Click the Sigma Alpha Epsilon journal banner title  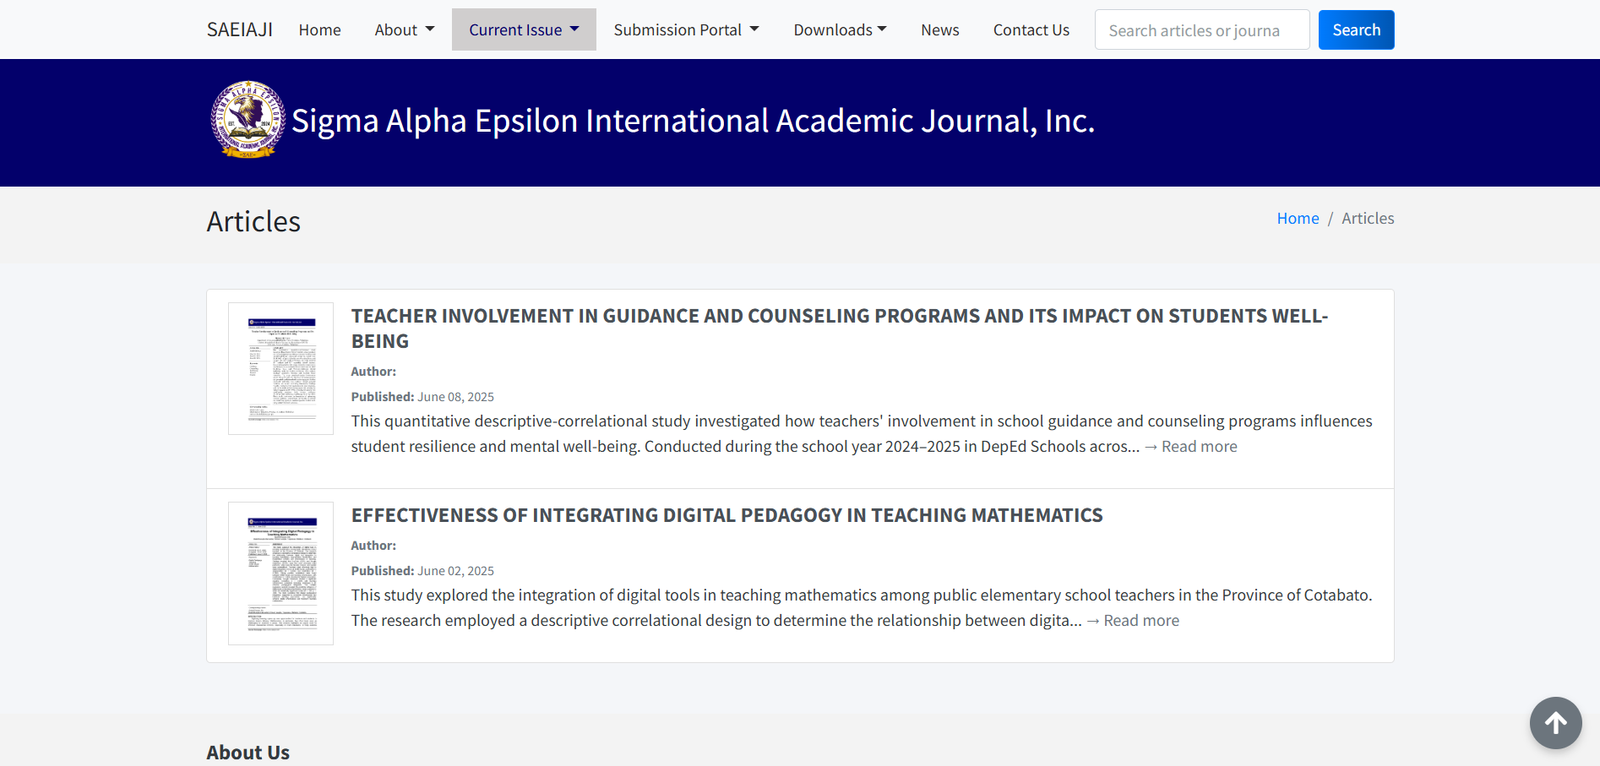click(x=692, y=121)
